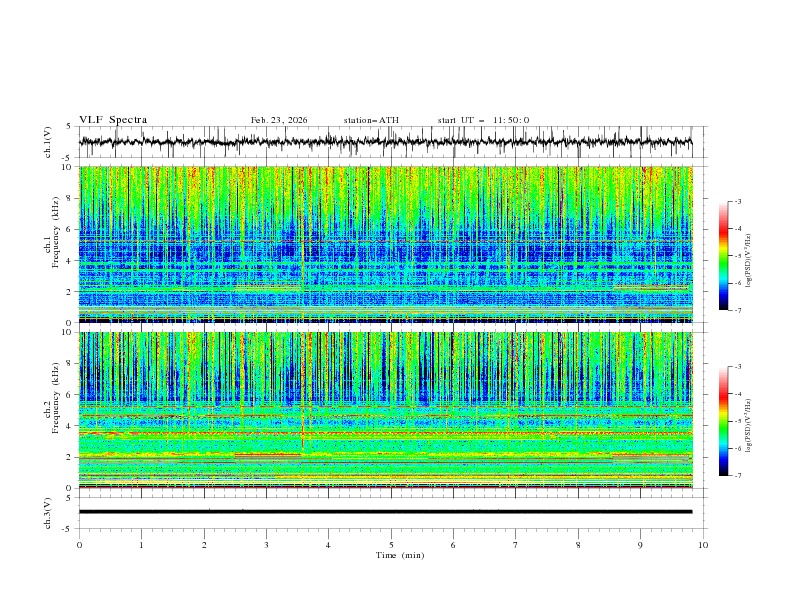Image resolution: width=792 pixels, height=612 pixels.
Task: Click the "5" tick on the time axis
Action: pos(391,545)
